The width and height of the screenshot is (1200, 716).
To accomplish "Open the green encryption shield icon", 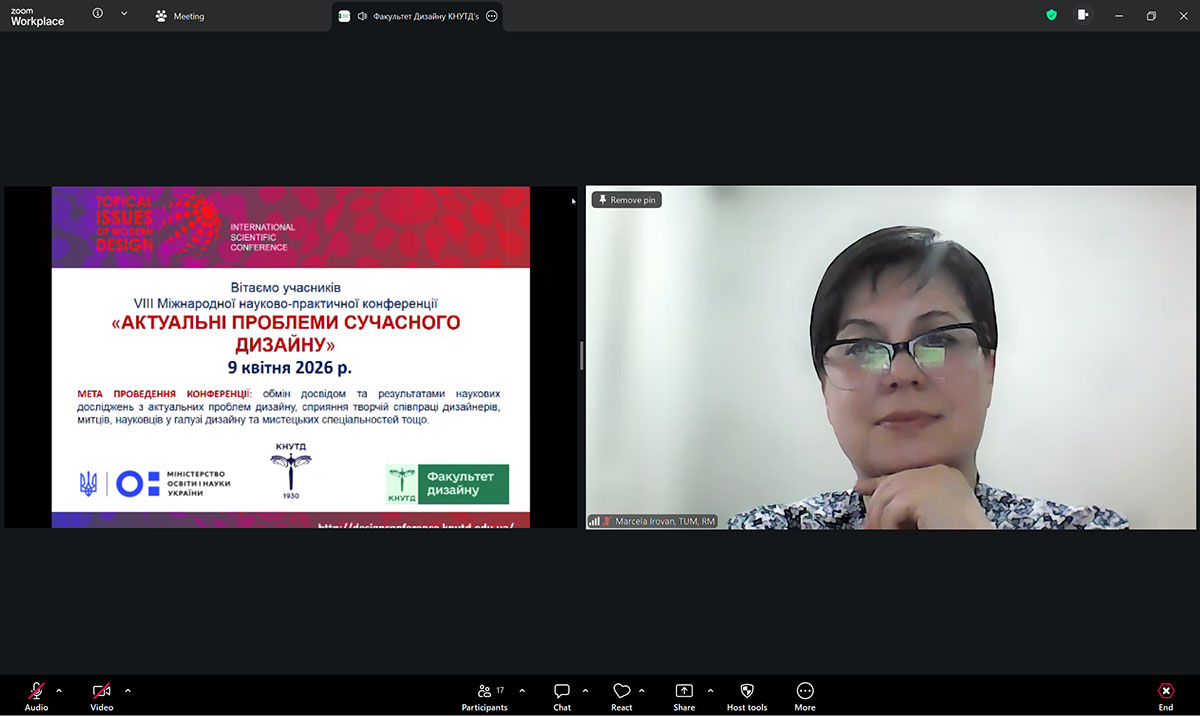I will (1051, 15).
